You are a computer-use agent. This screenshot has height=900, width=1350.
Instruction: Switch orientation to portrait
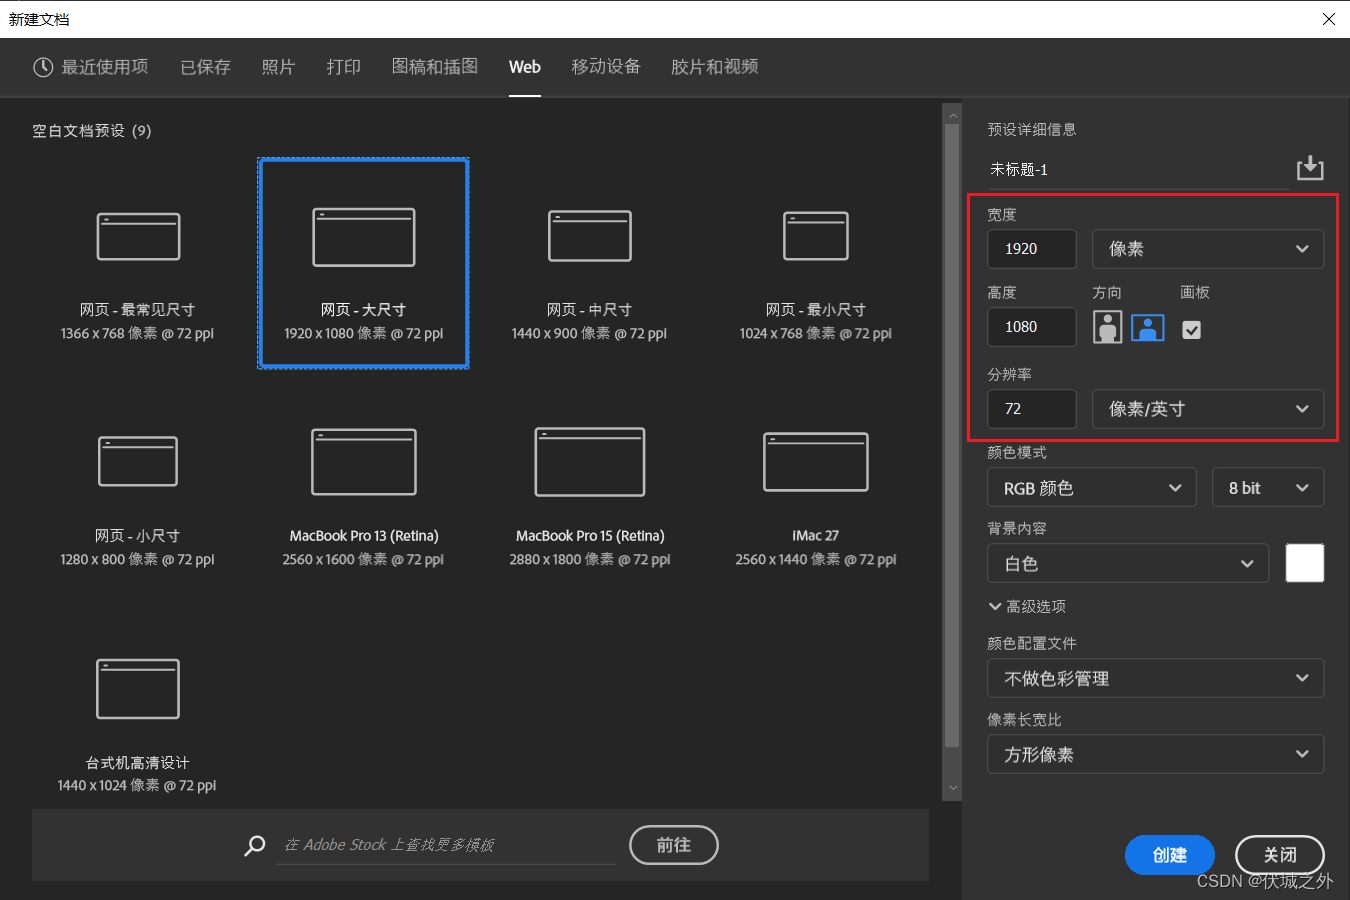[1107, 327]
